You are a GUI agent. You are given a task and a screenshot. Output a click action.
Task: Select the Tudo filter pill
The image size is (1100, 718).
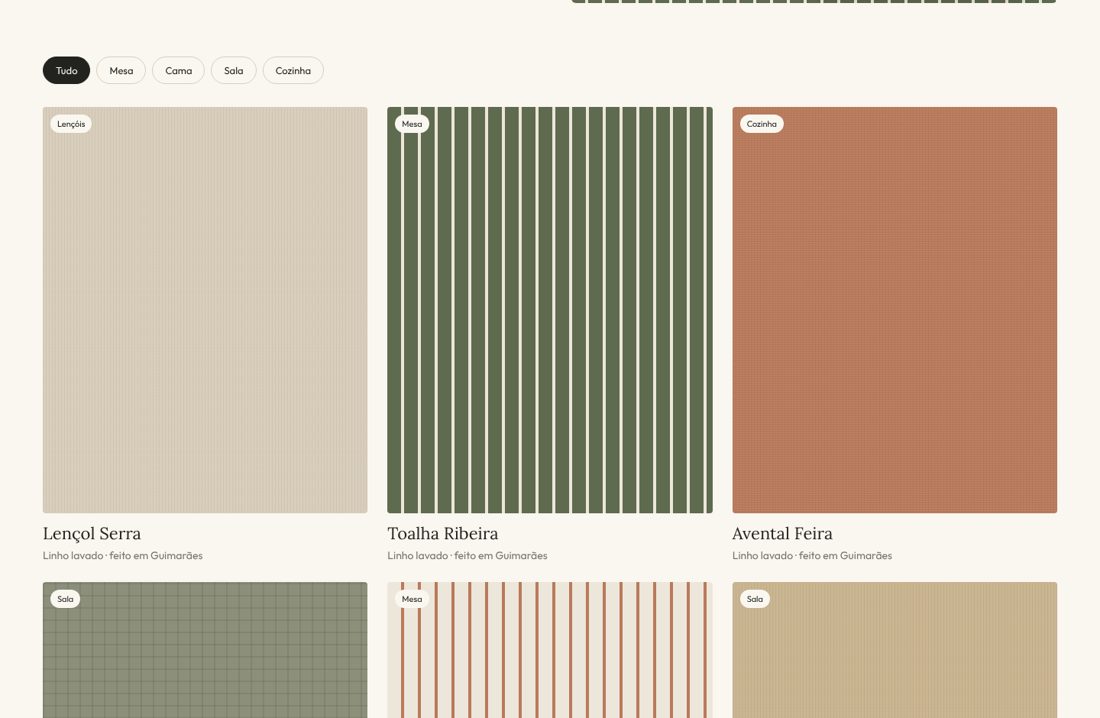point(67,70)
